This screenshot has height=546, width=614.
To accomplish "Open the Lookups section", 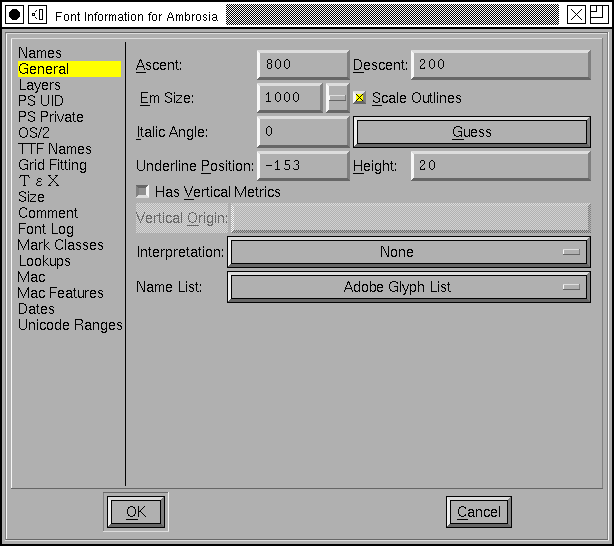I will point(44,261).
